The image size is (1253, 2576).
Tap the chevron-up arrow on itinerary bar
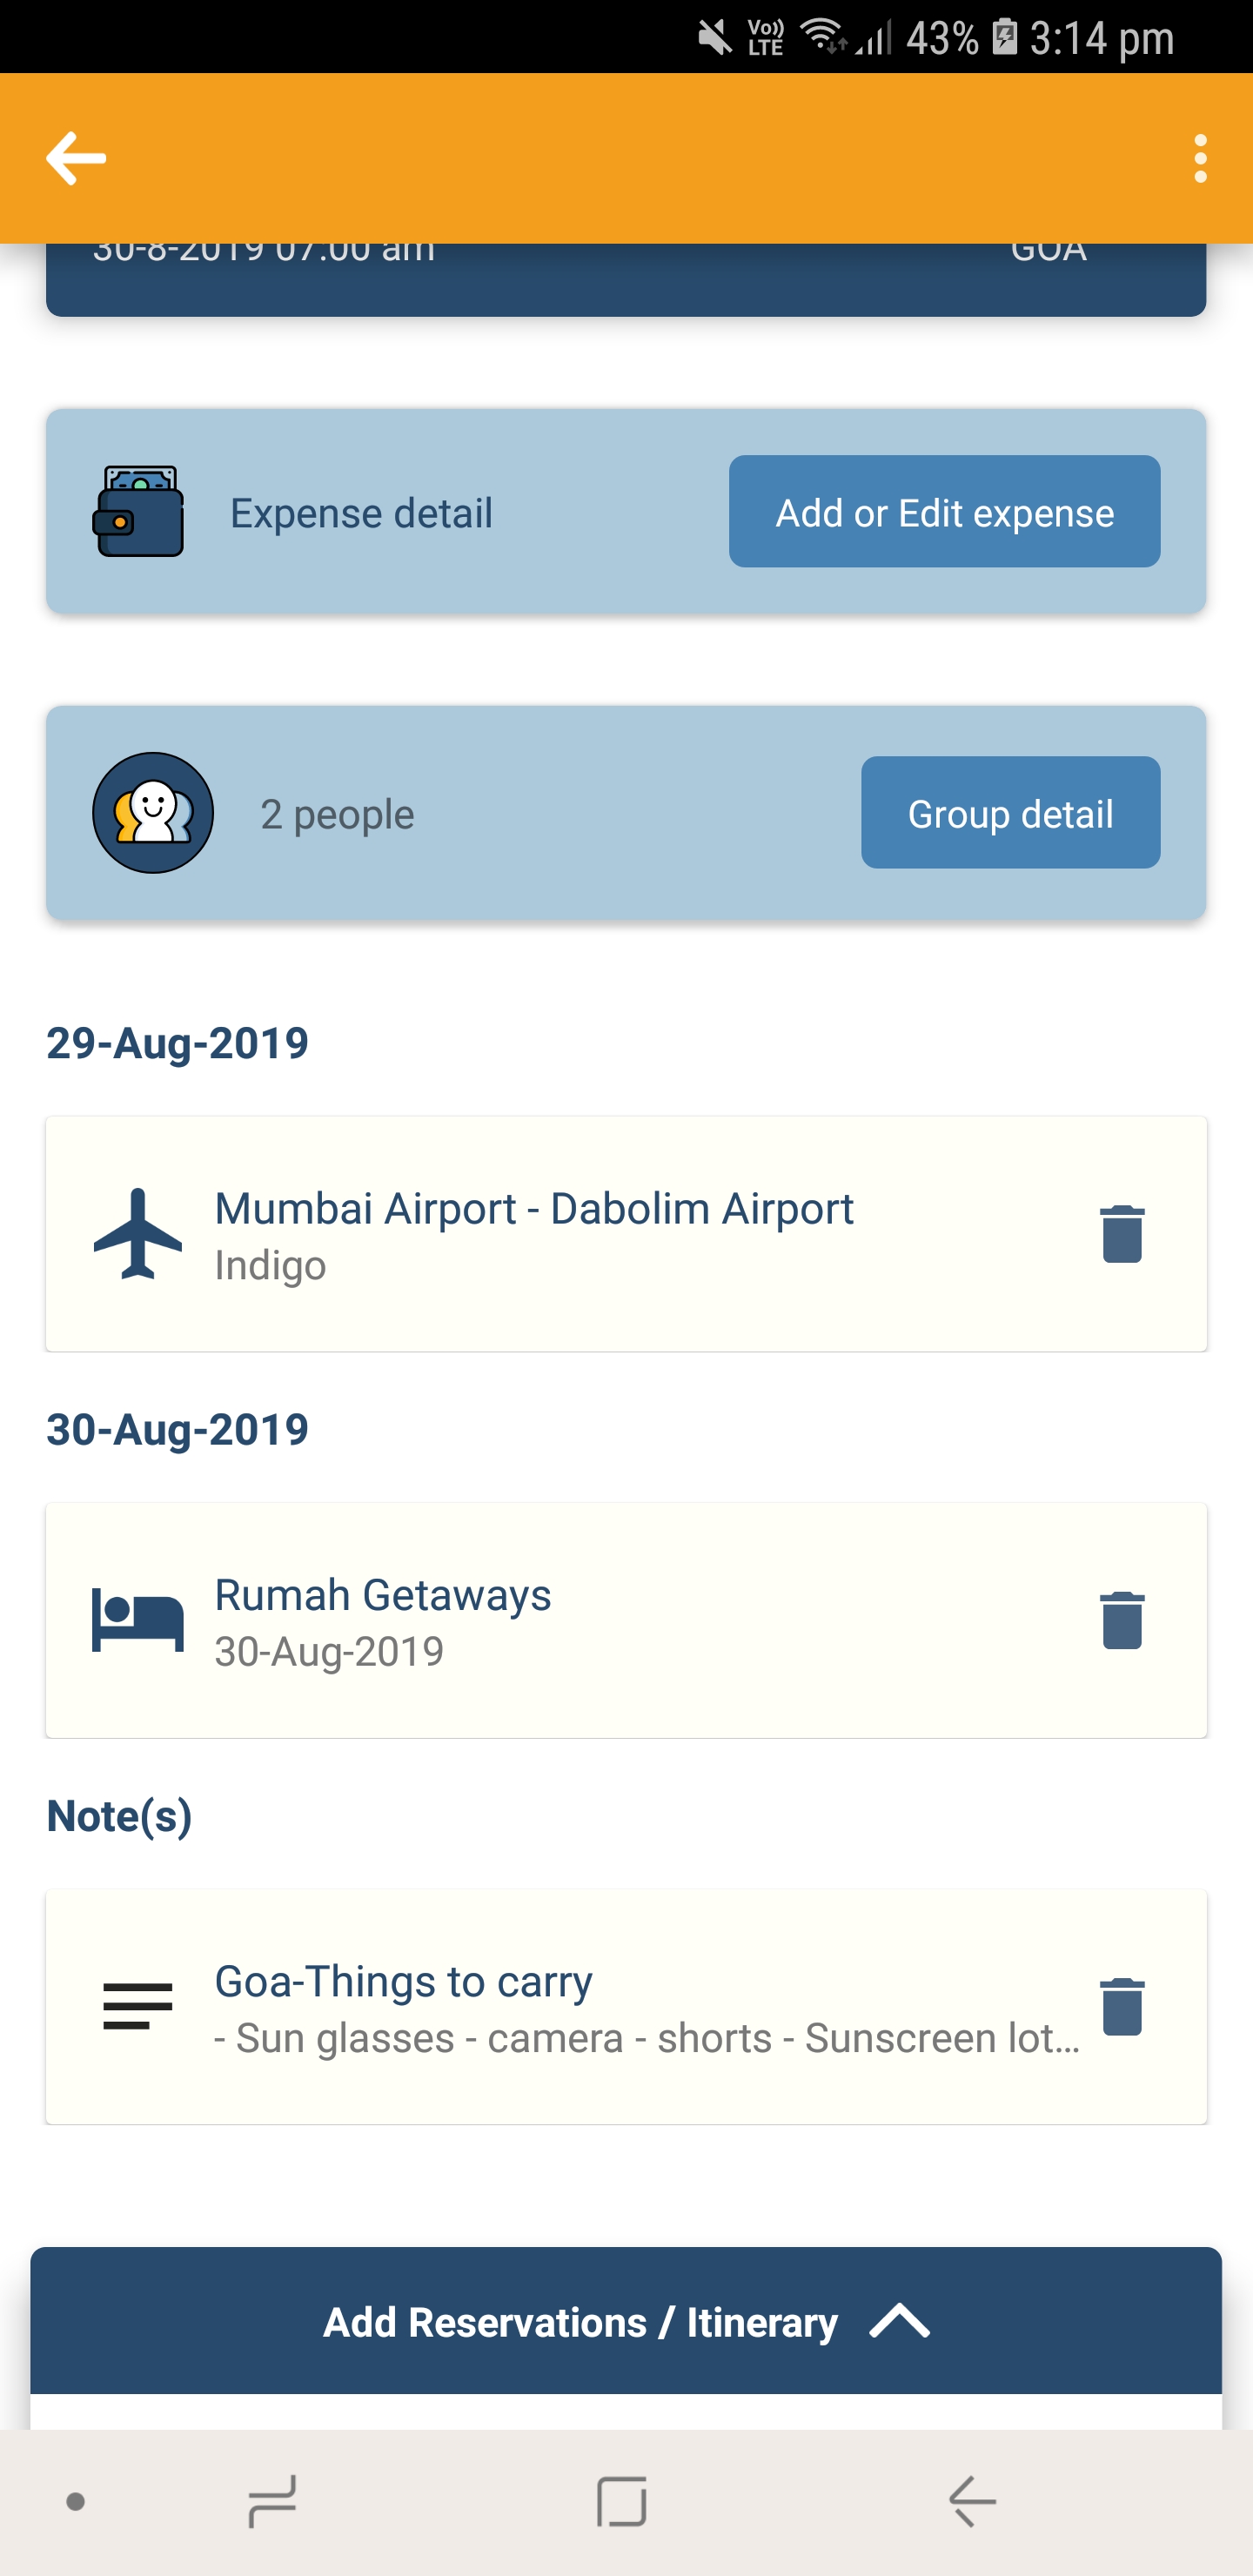pyautogui.click(x=900, y=2320)
